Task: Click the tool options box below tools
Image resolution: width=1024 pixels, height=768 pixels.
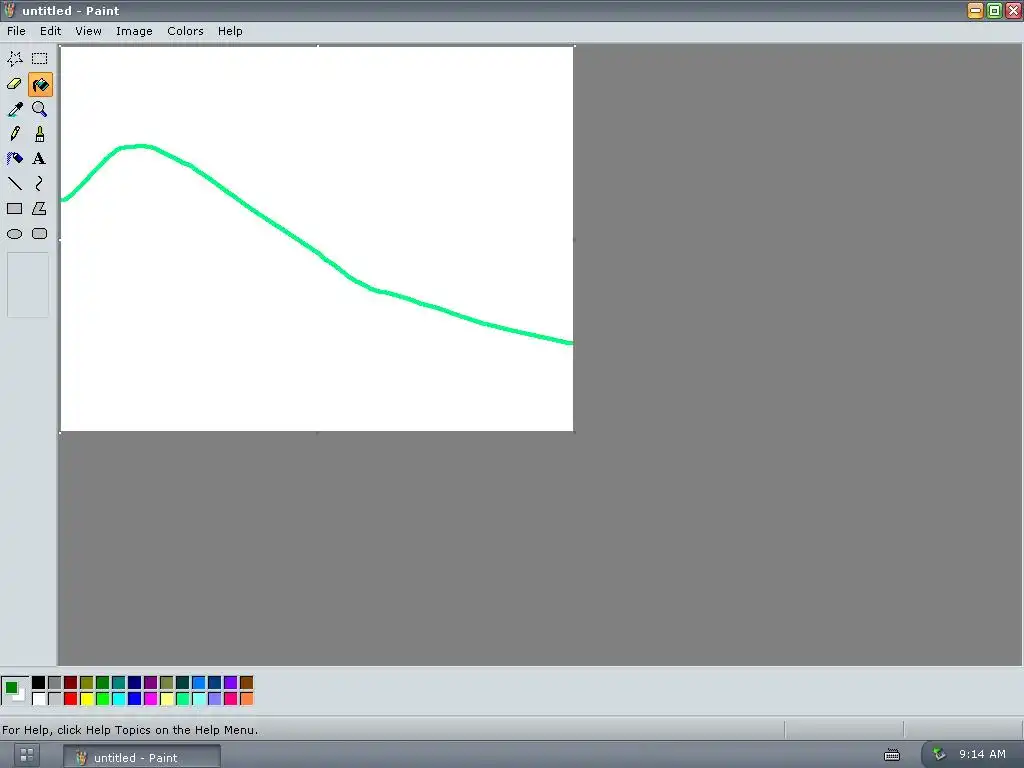Action: coord(27,285)
